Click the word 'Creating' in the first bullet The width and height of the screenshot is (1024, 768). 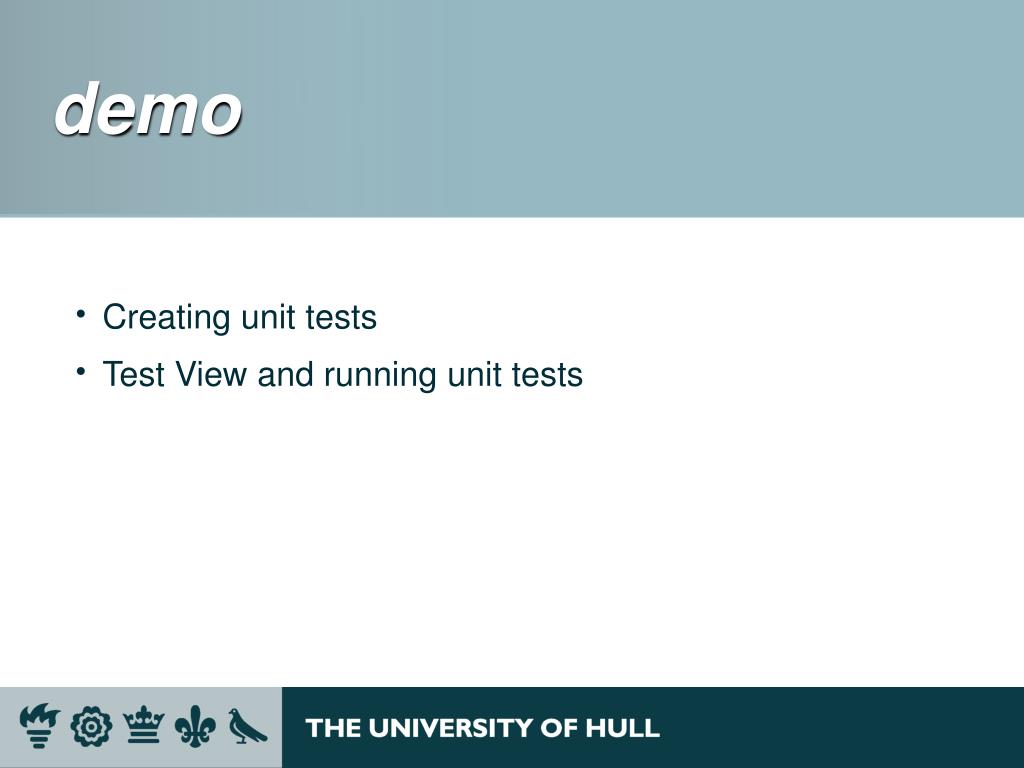(x=167, y=318)
